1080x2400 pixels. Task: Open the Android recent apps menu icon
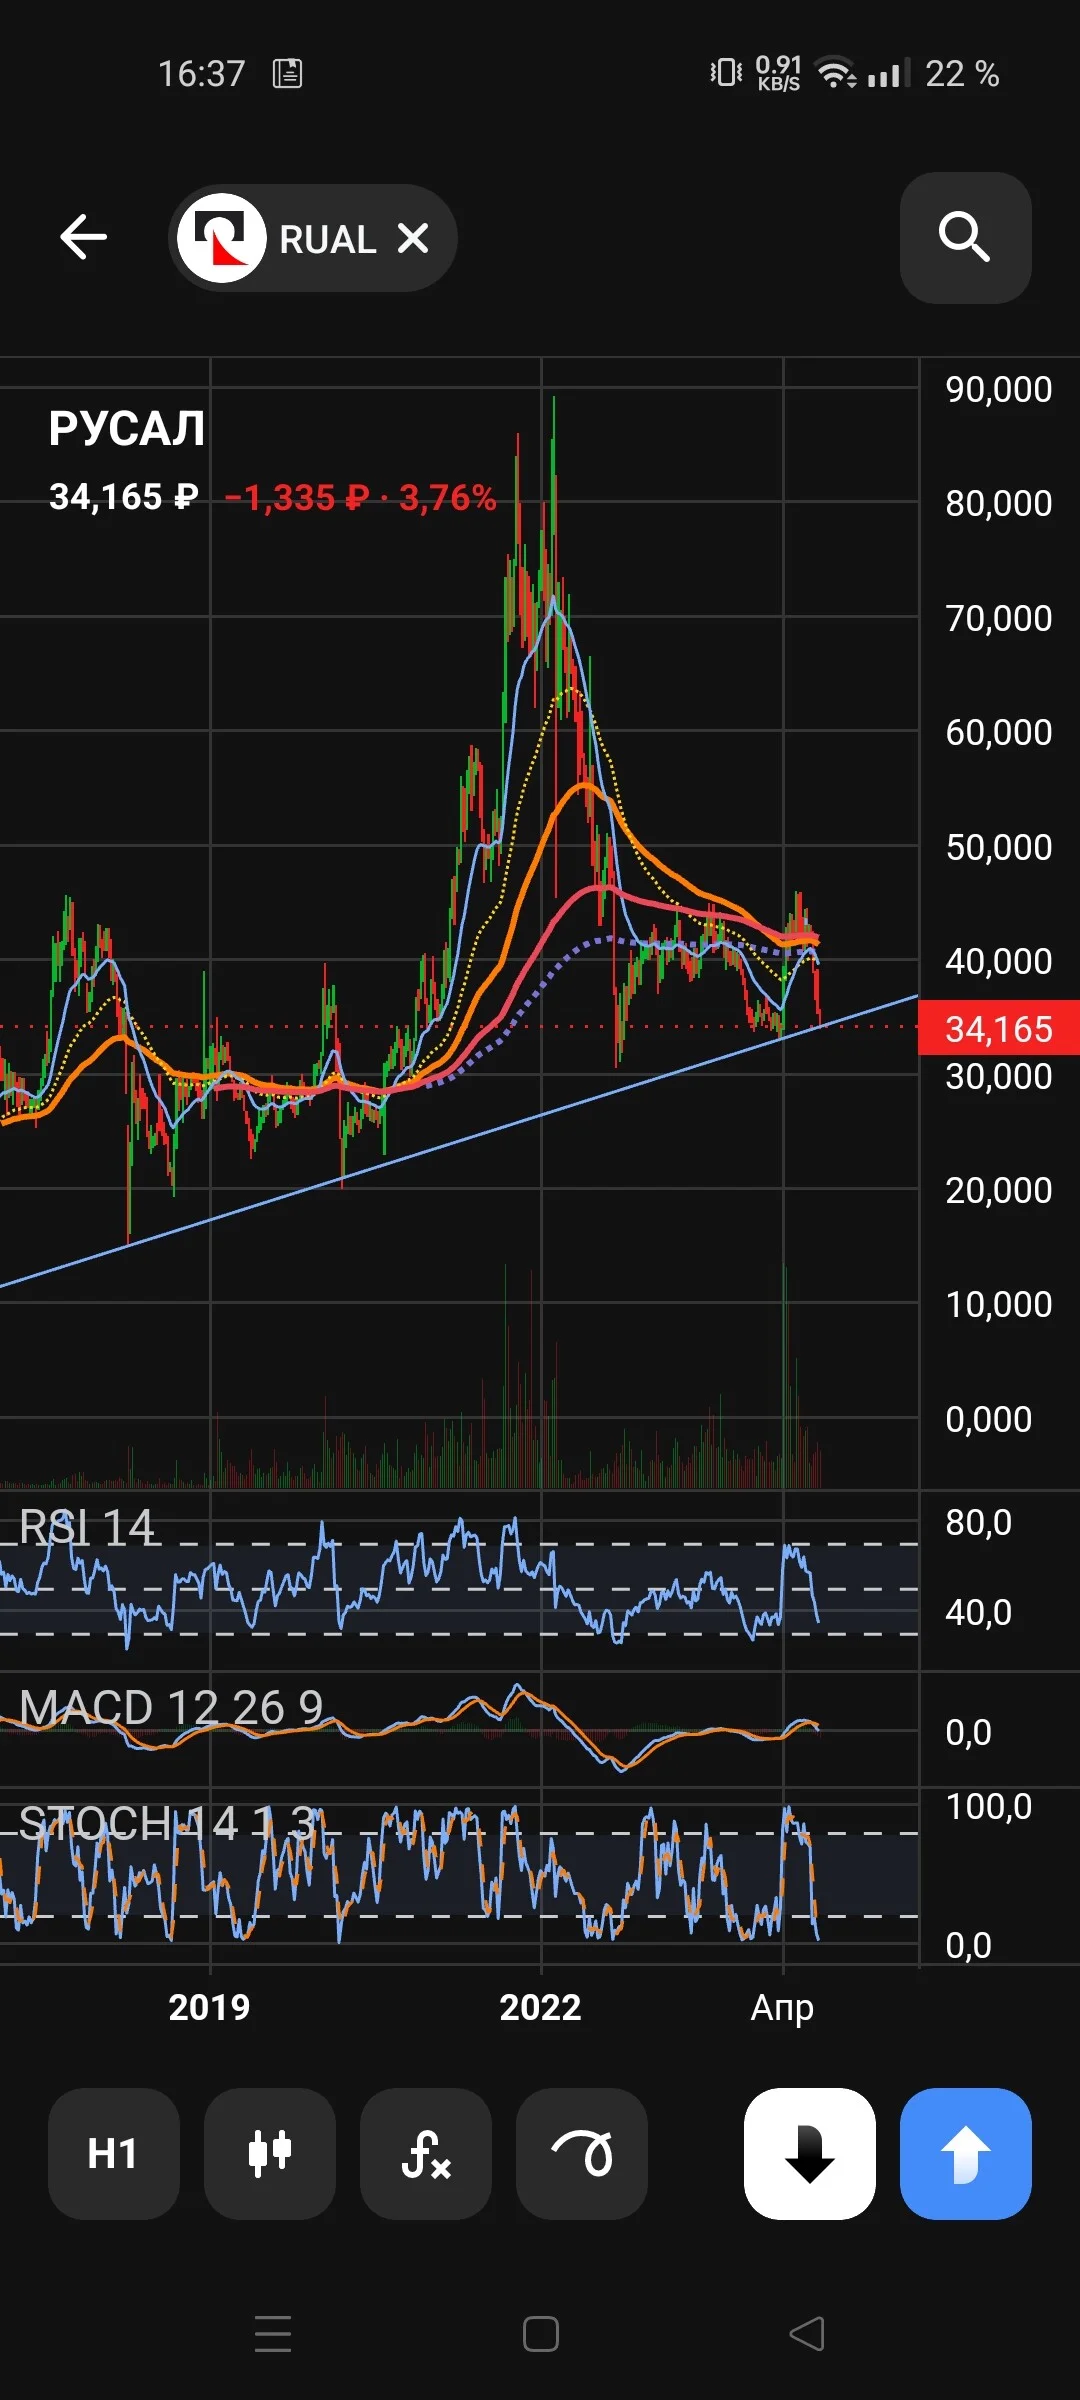(273, 2334)
